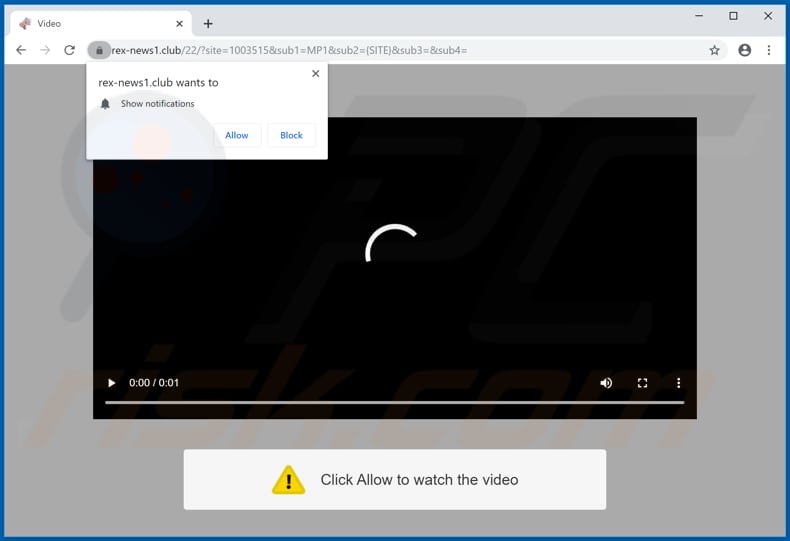Minimize the browser window
Viewport: 790px width, 541px height.
click(x=699, y=16)
